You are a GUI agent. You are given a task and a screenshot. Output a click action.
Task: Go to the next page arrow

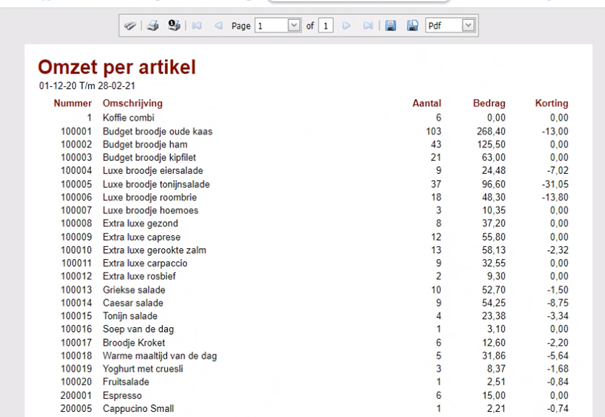(x=346, y=26)
